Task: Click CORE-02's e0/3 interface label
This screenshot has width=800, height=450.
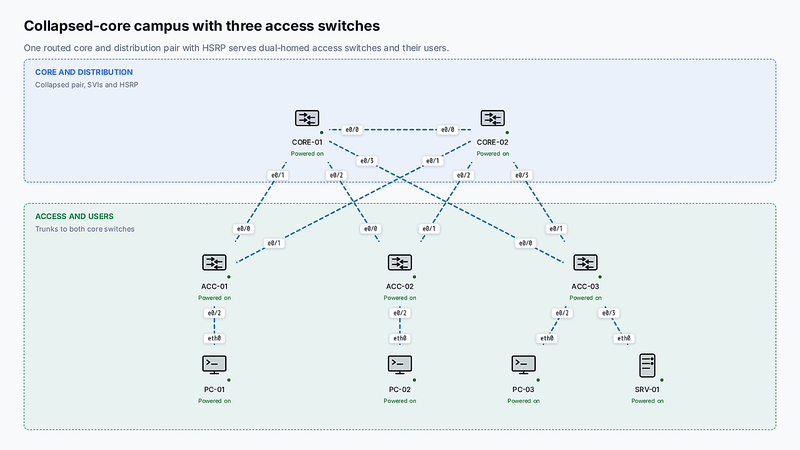Action: [x=521, y=175]
